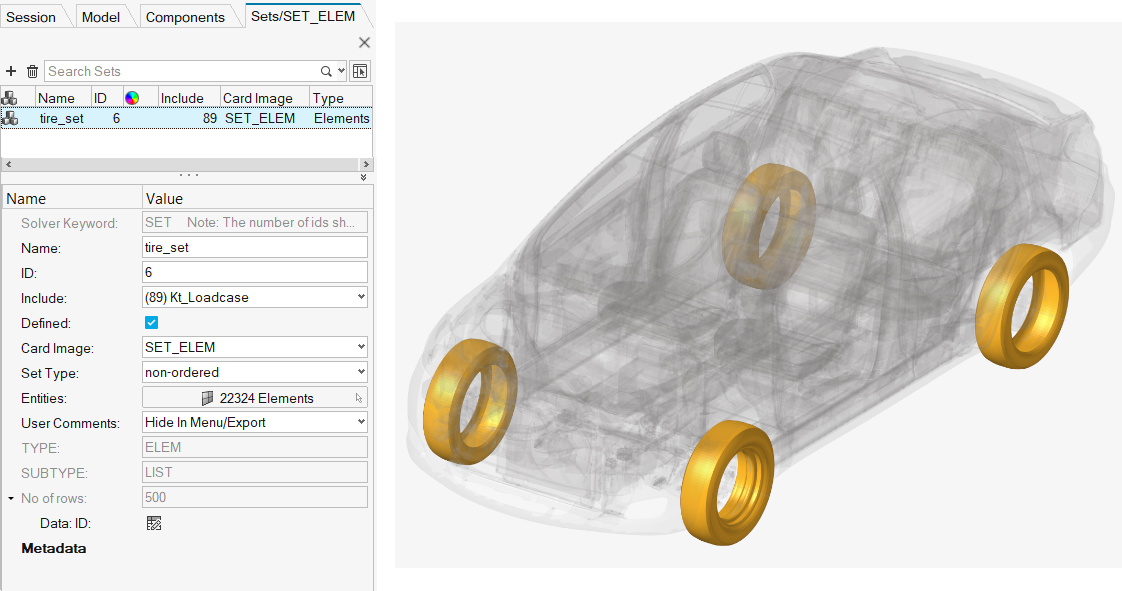Image resolution: width=1122 pixels, height=591 pixels.
Task: Switch to the Model tab
Action: [100, 17]
